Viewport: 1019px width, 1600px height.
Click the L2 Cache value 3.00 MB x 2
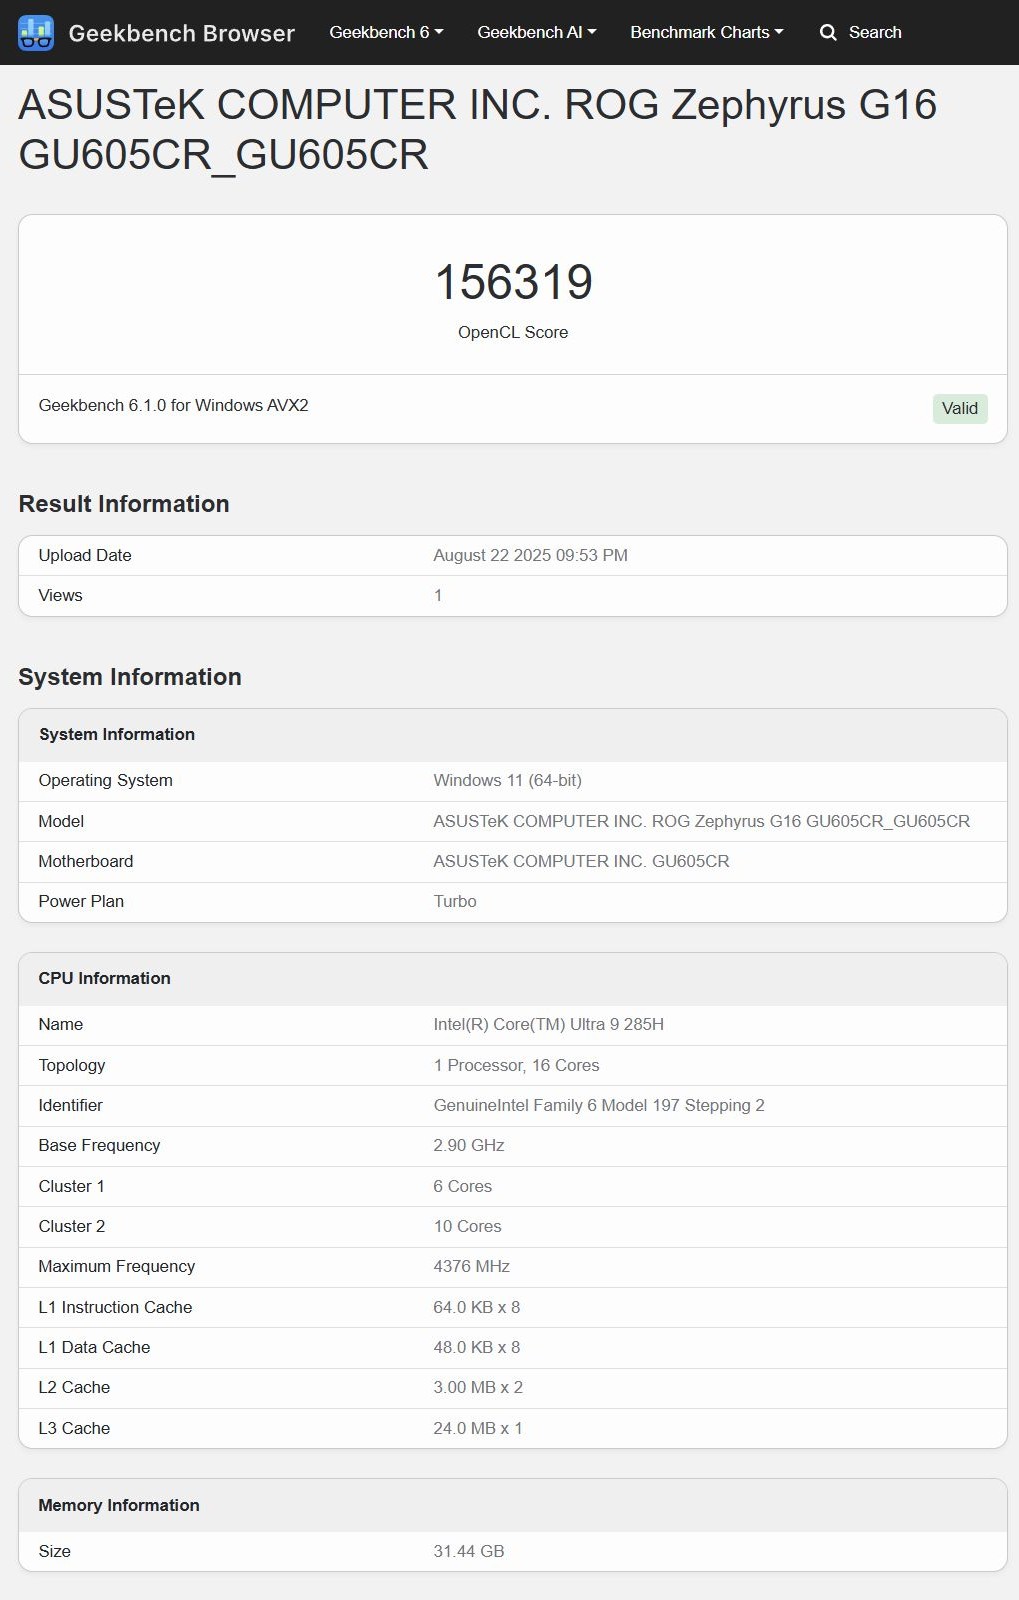[478, 1387]
